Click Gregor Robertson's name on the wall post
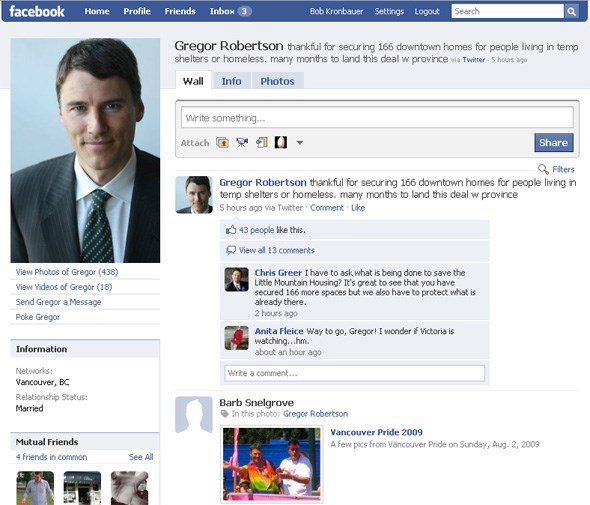Image resolution: width=590 pixels, height=505 pixels. [263, 183]
